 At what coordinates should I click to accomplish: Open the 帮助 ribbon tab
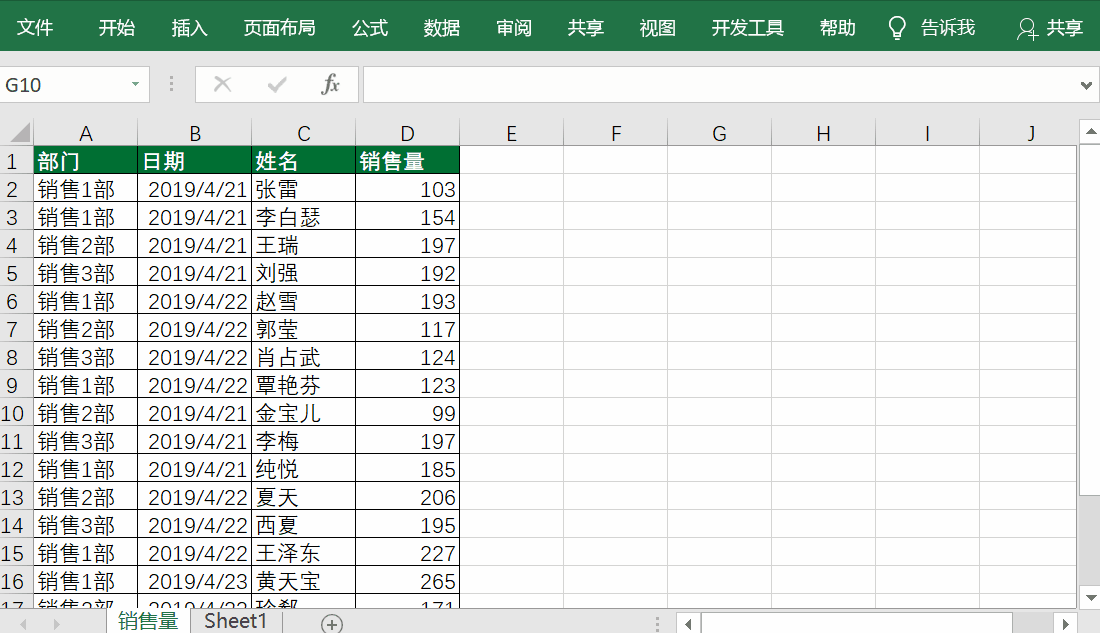click(837, 27)
